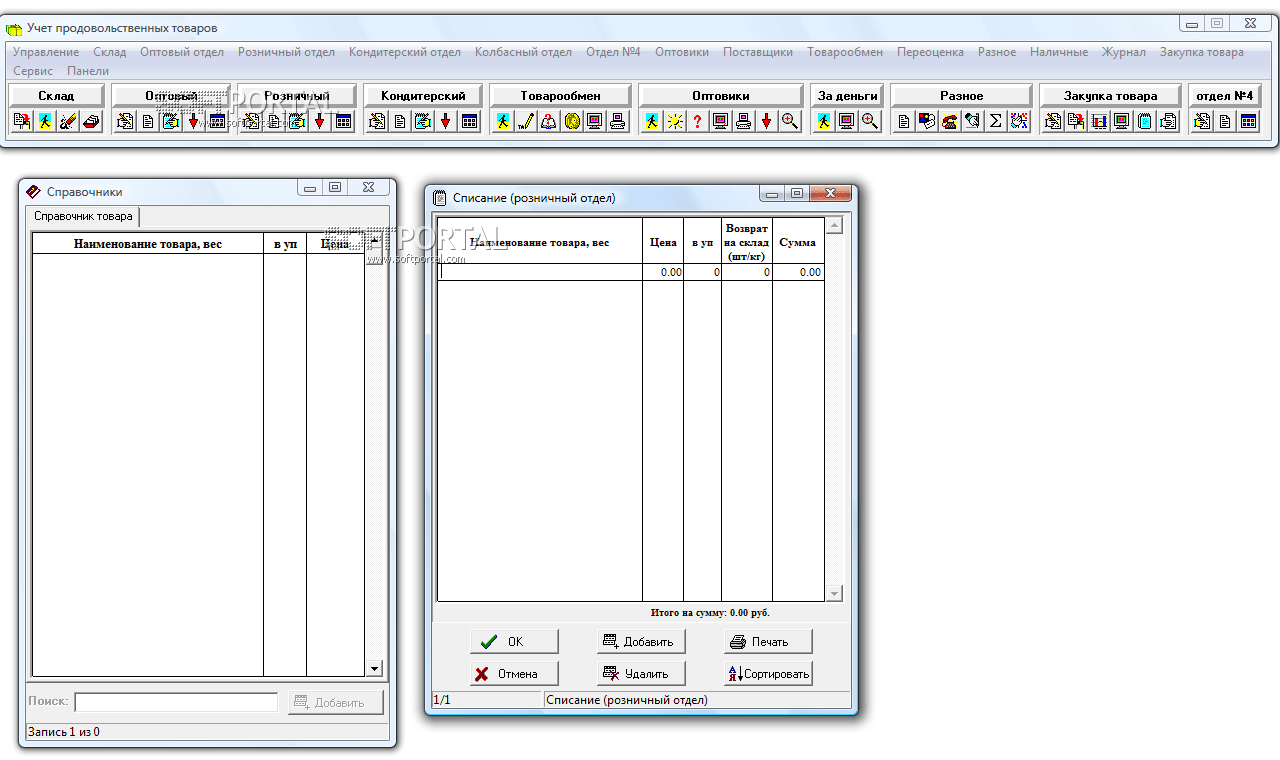The image size is (1280, 760).
Task: Select the Справочник товара tab
Action: (83, 216)
